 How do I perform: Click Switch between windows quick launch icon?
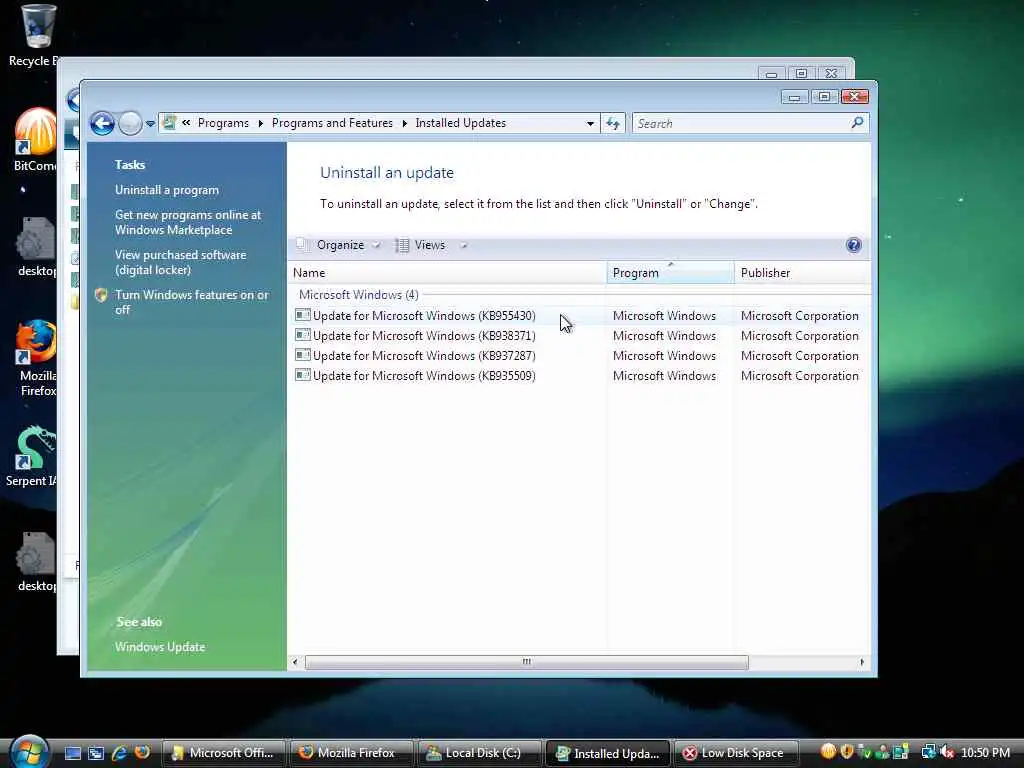tap(97, 753)
